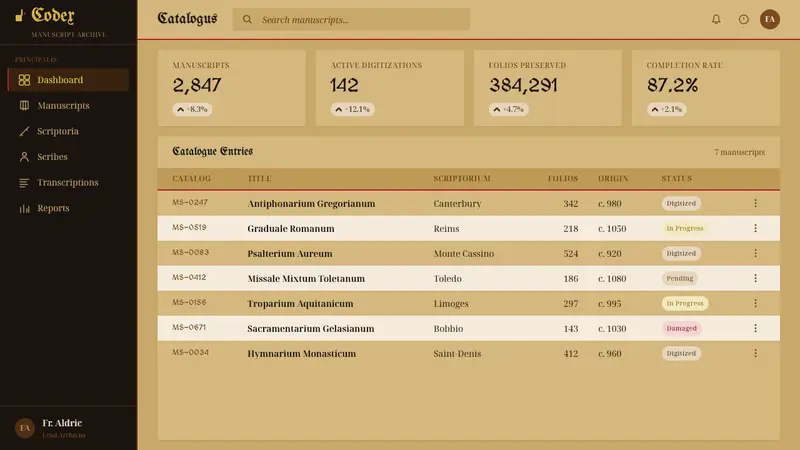Click the +4.7% trend badge
800x450 pixels.
(x=509, y=109)
